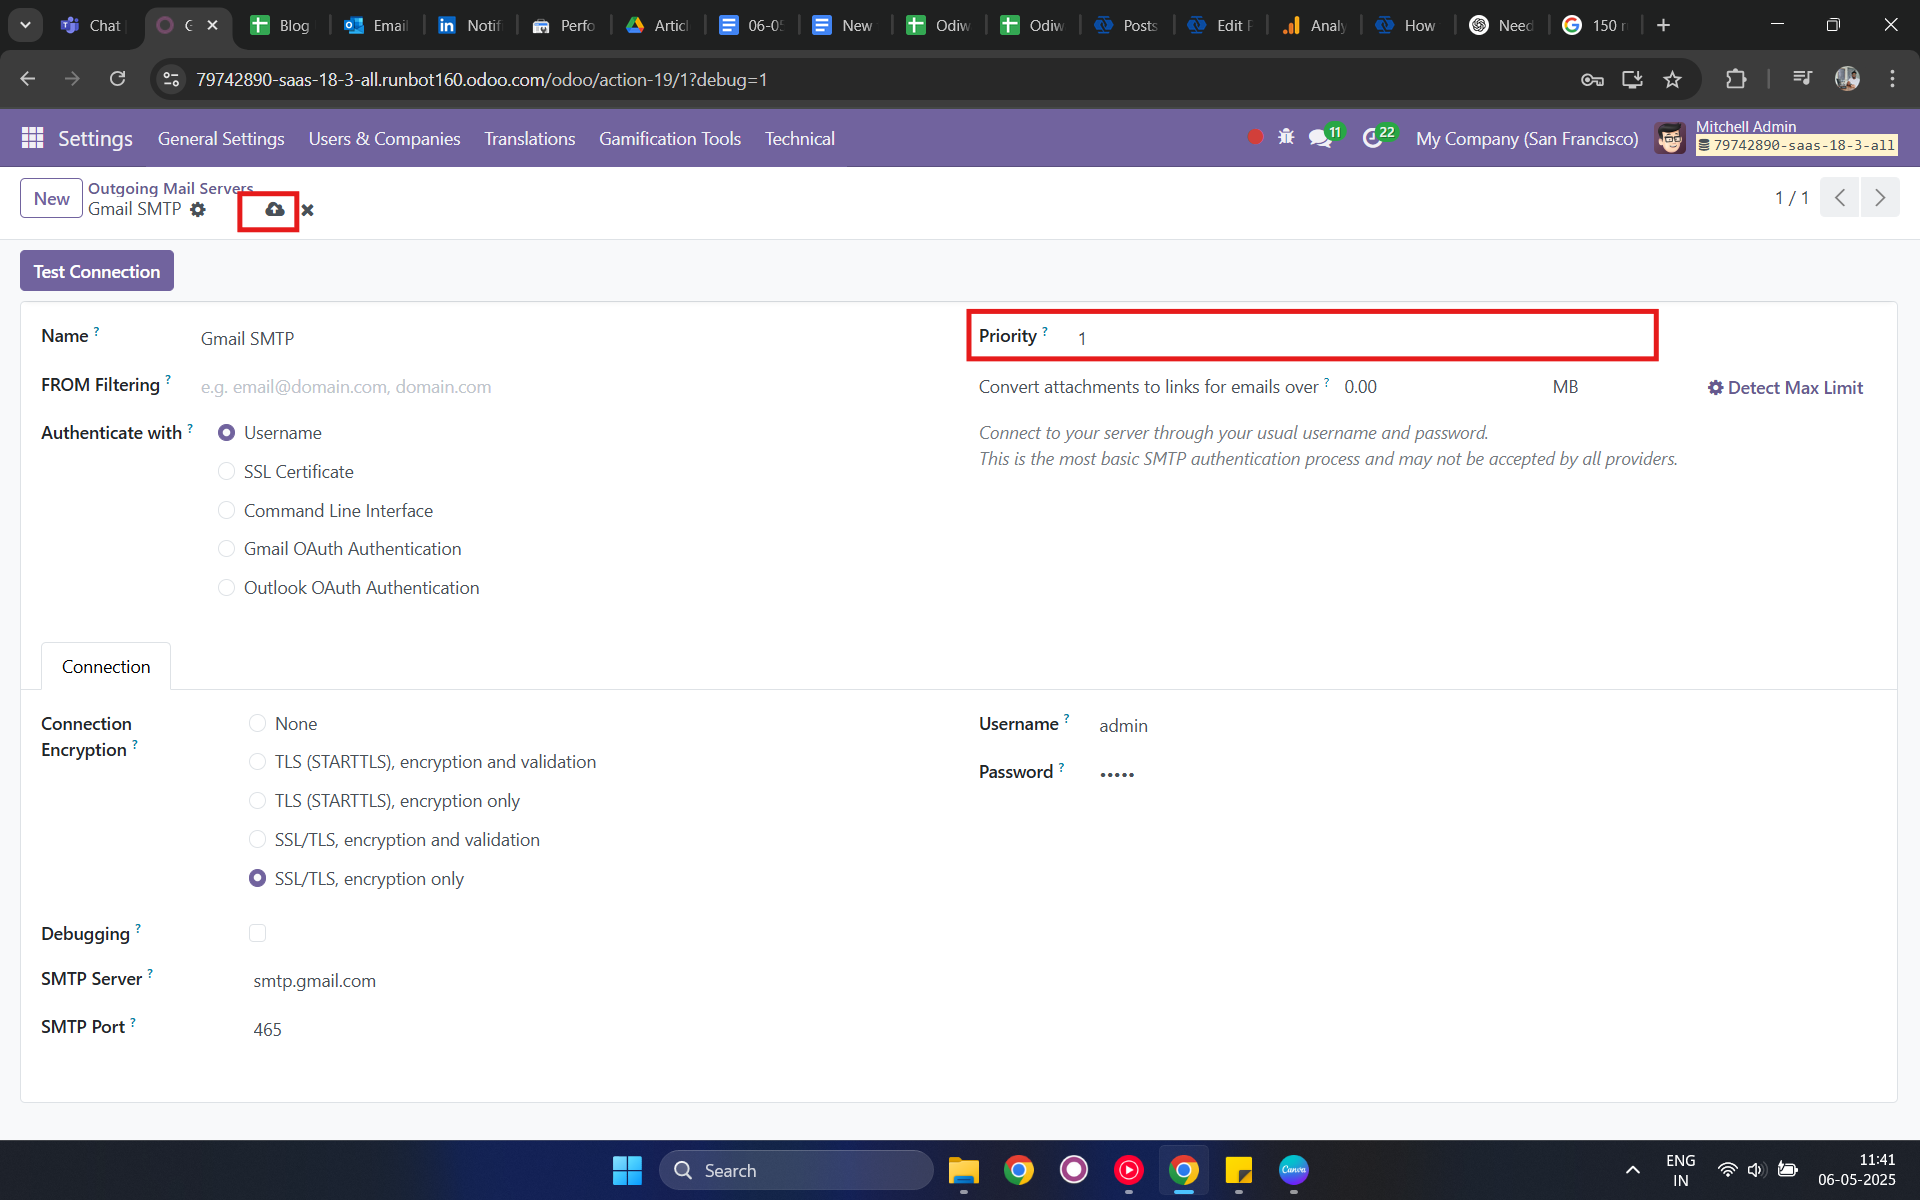Image resolution: width=1920 pixels, height=1200 pixels.
Task: Open the gear actions icon beside Gmail SMTP
Action: click(197, 210)
